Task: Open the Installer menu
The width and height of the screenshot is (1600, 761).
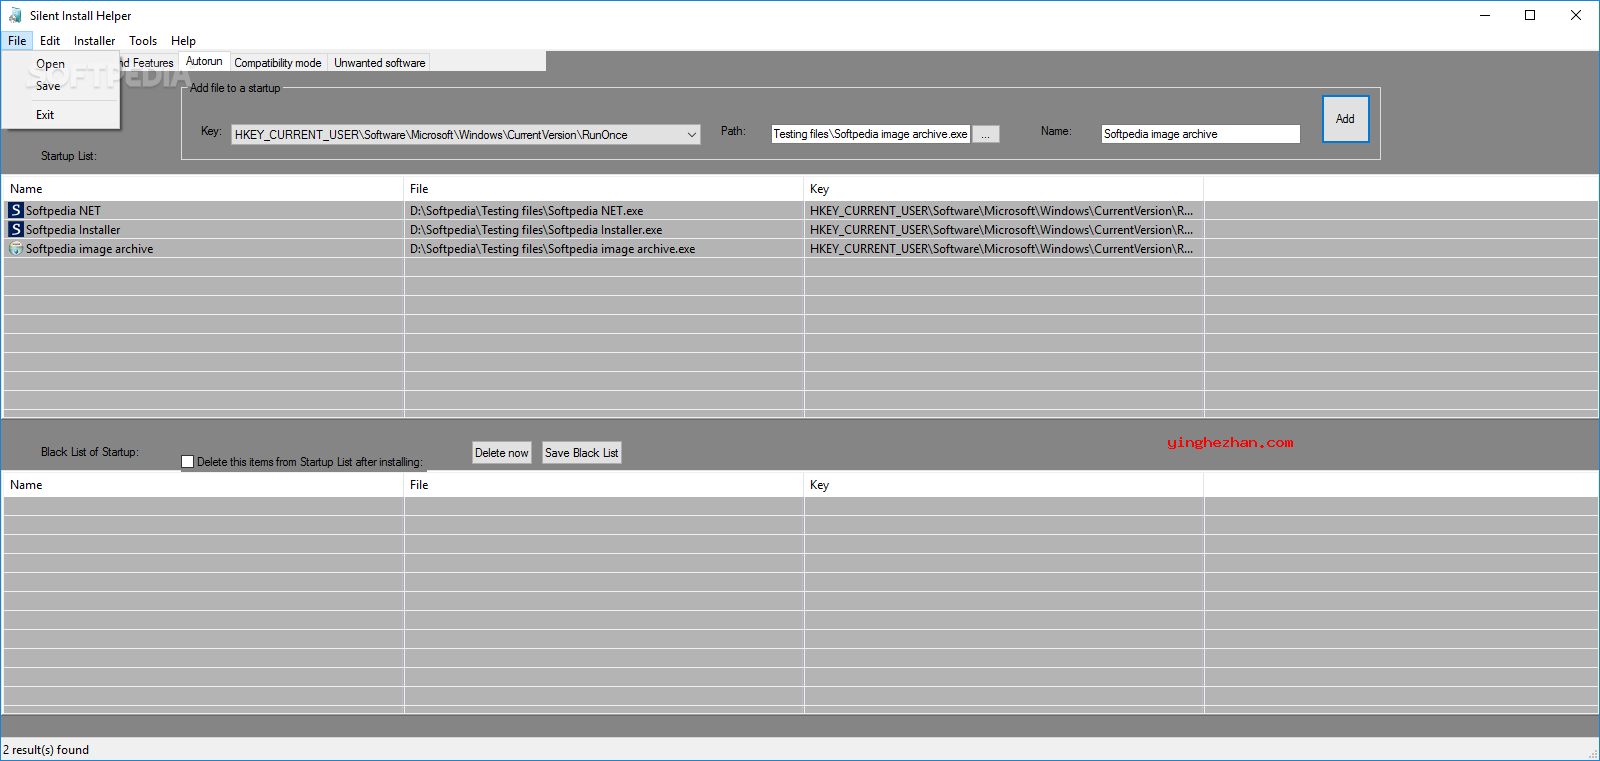Action: [94, 41]
